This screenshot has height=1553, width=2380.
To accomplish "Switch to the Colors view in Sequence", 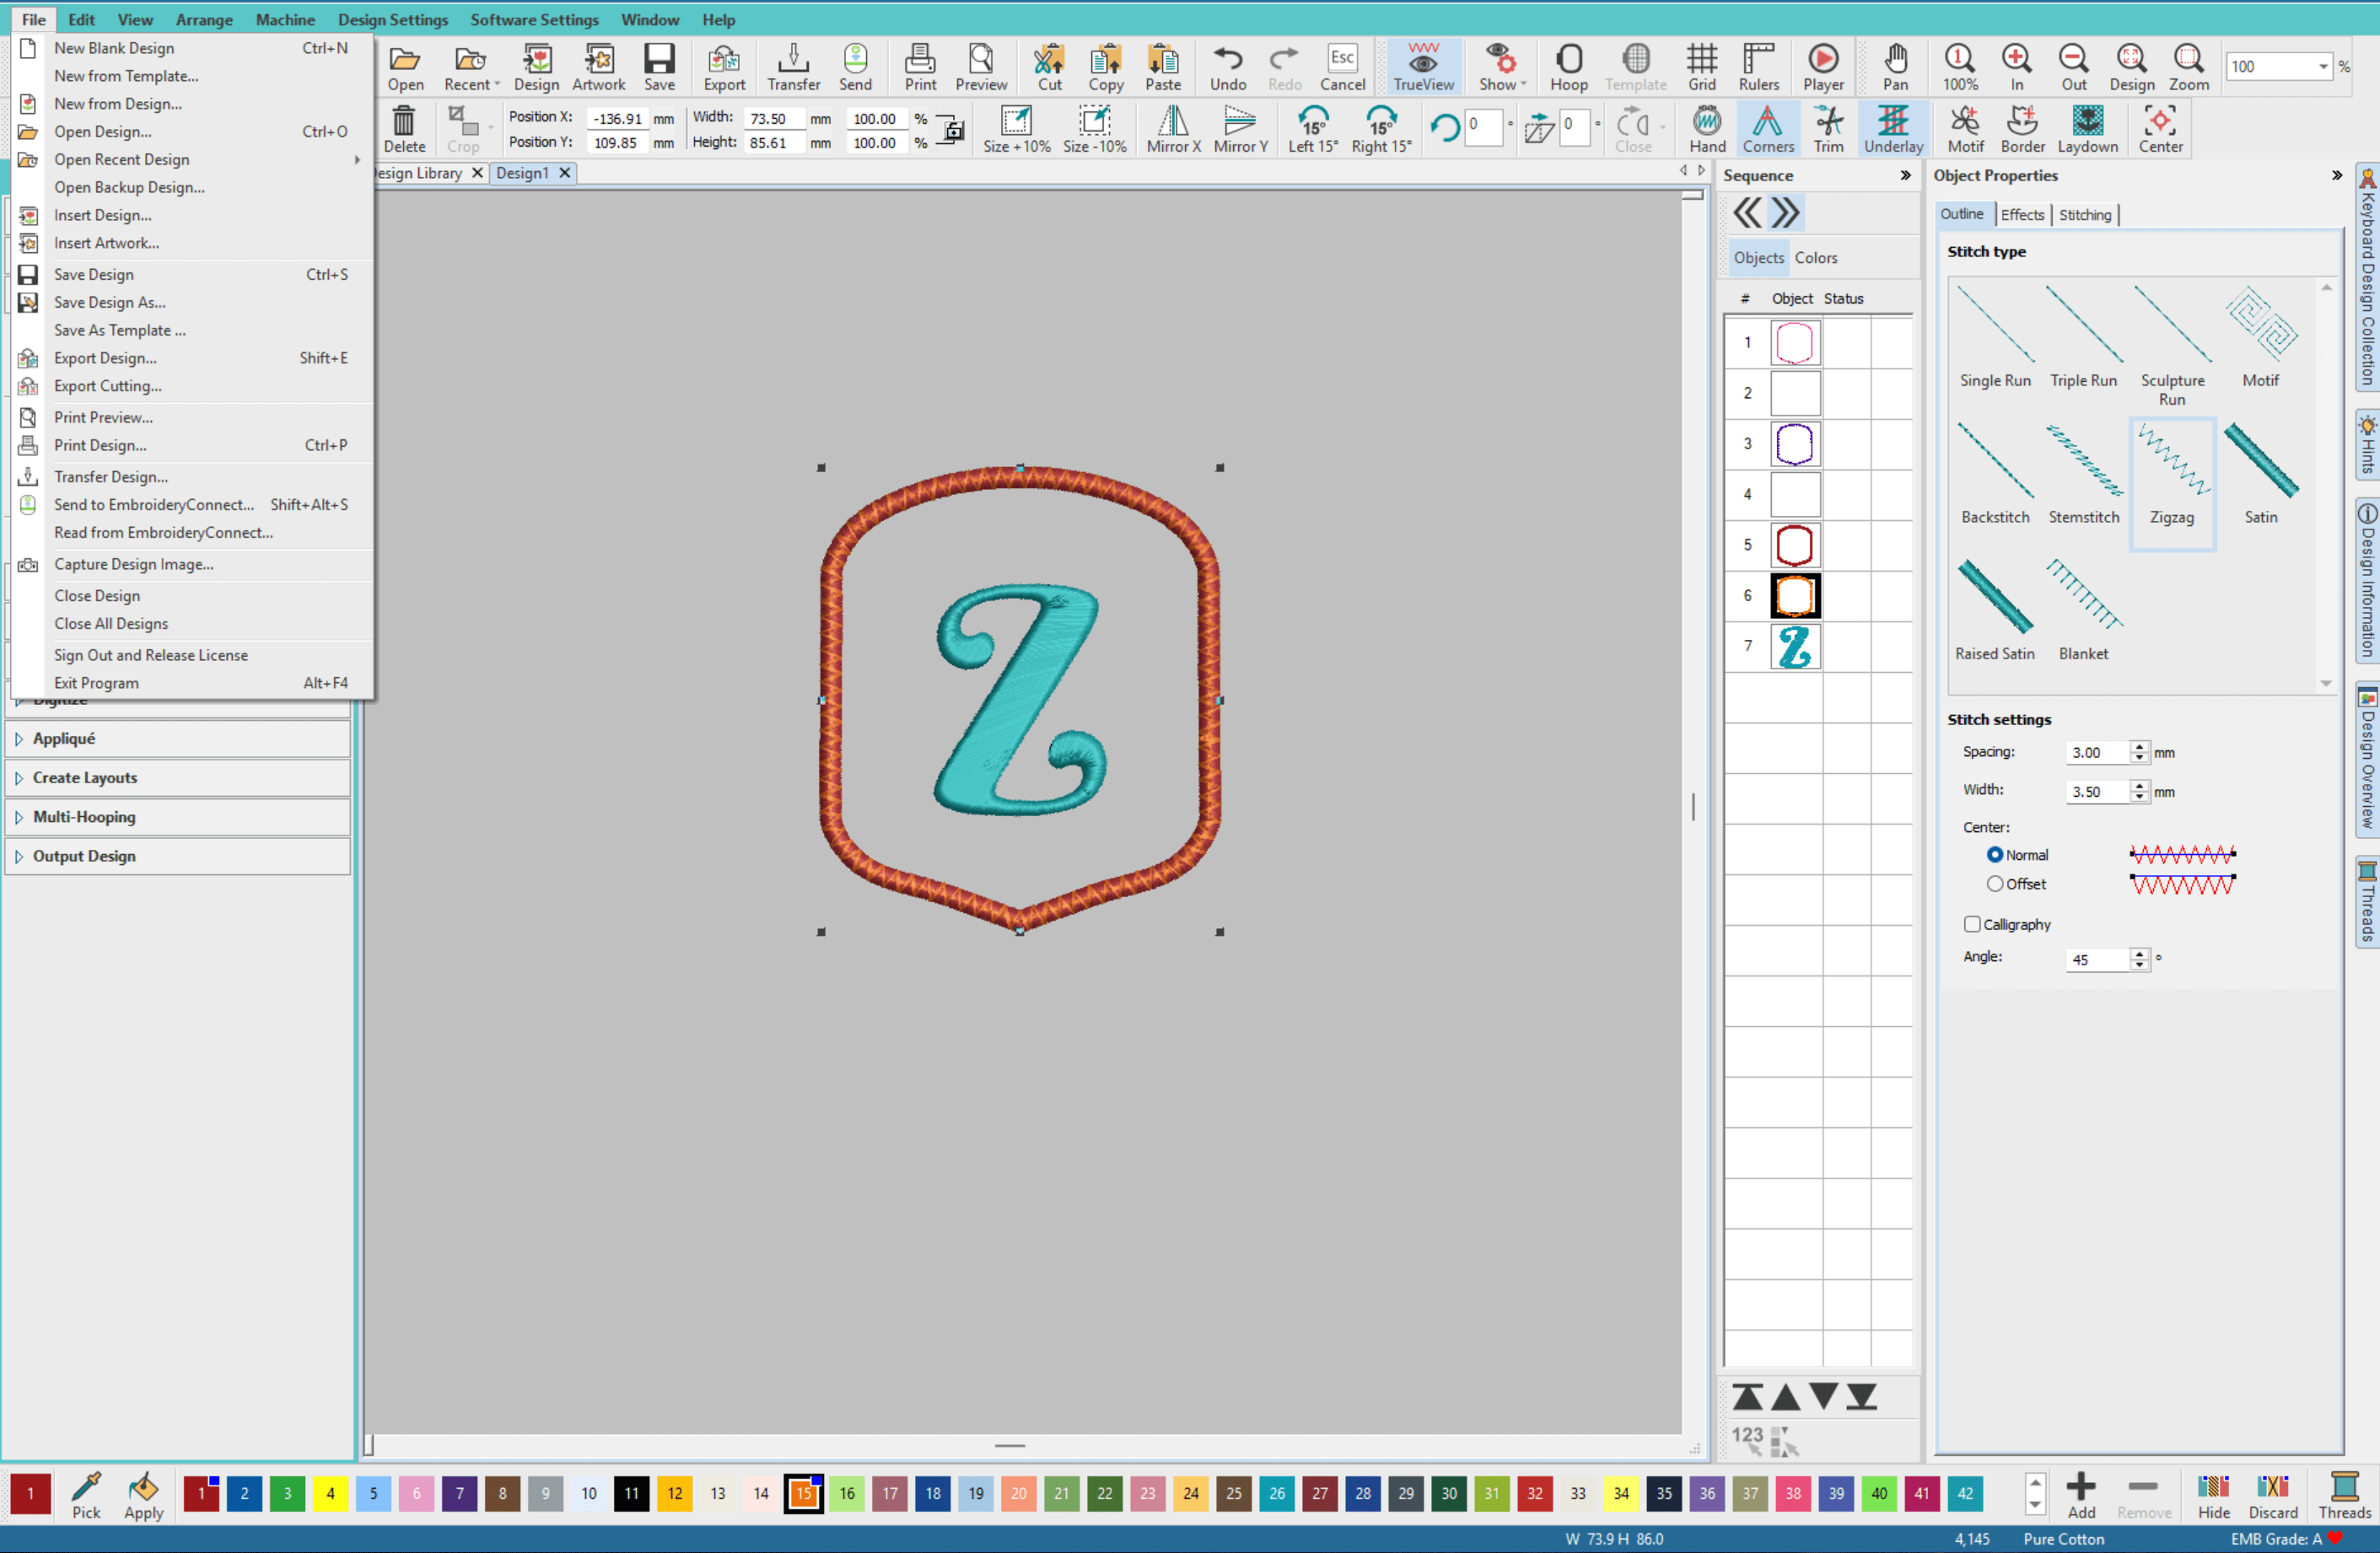I will pyautogui.click(x=1815, y=258).
